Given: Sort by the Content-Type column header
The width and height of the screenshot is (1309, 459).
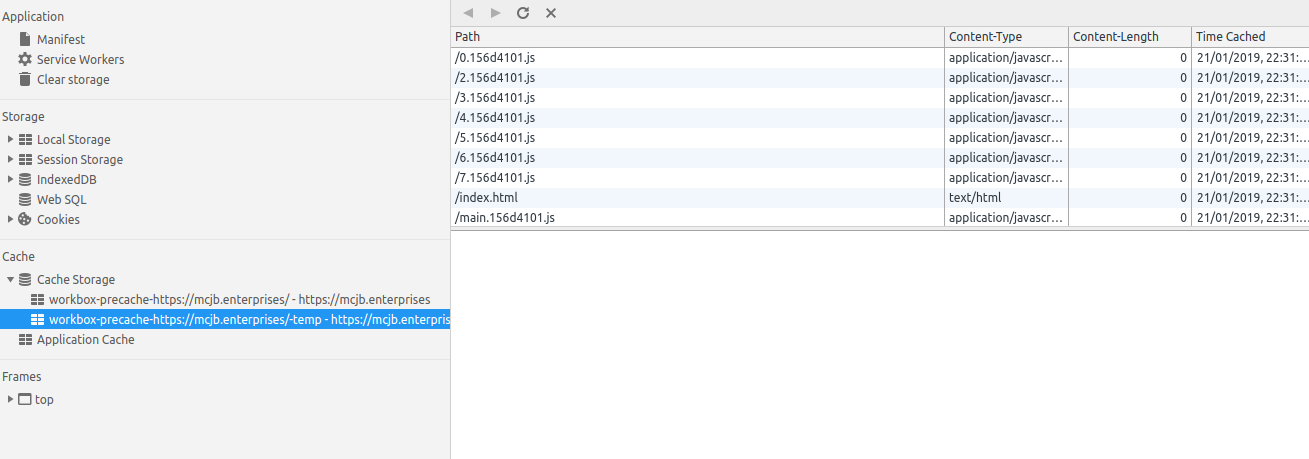Looking at the screenshot, I should pos(1006,37).
